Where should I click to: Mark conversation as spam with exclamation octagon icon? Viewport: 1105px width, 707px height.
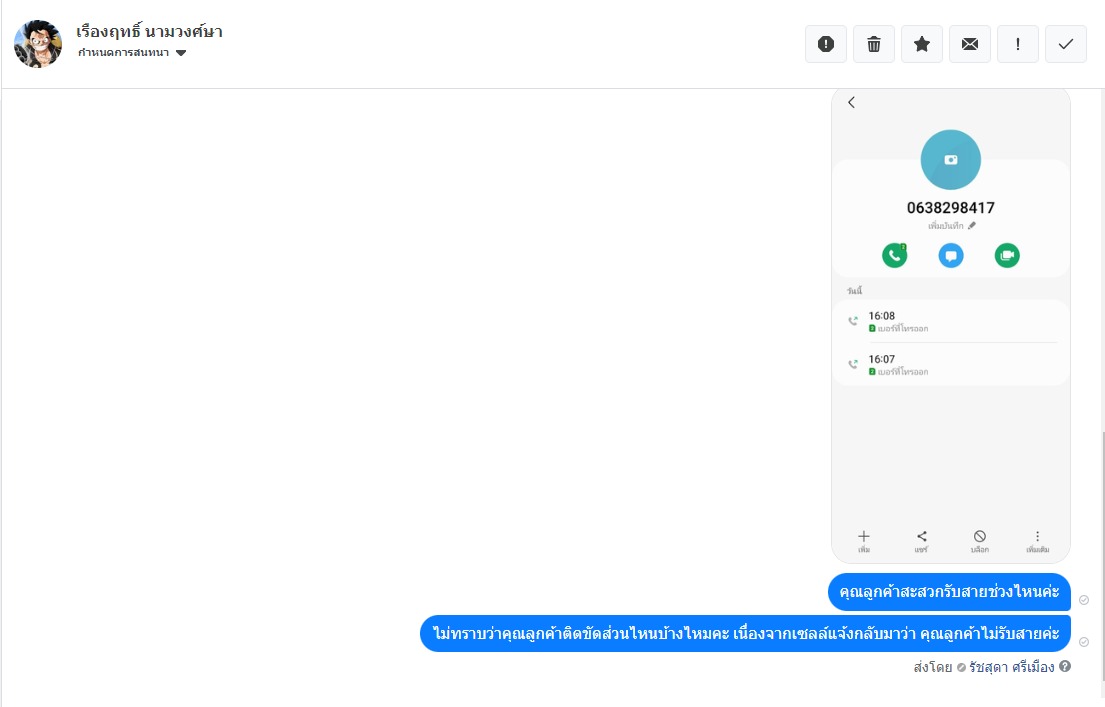(x=826, y=44)
